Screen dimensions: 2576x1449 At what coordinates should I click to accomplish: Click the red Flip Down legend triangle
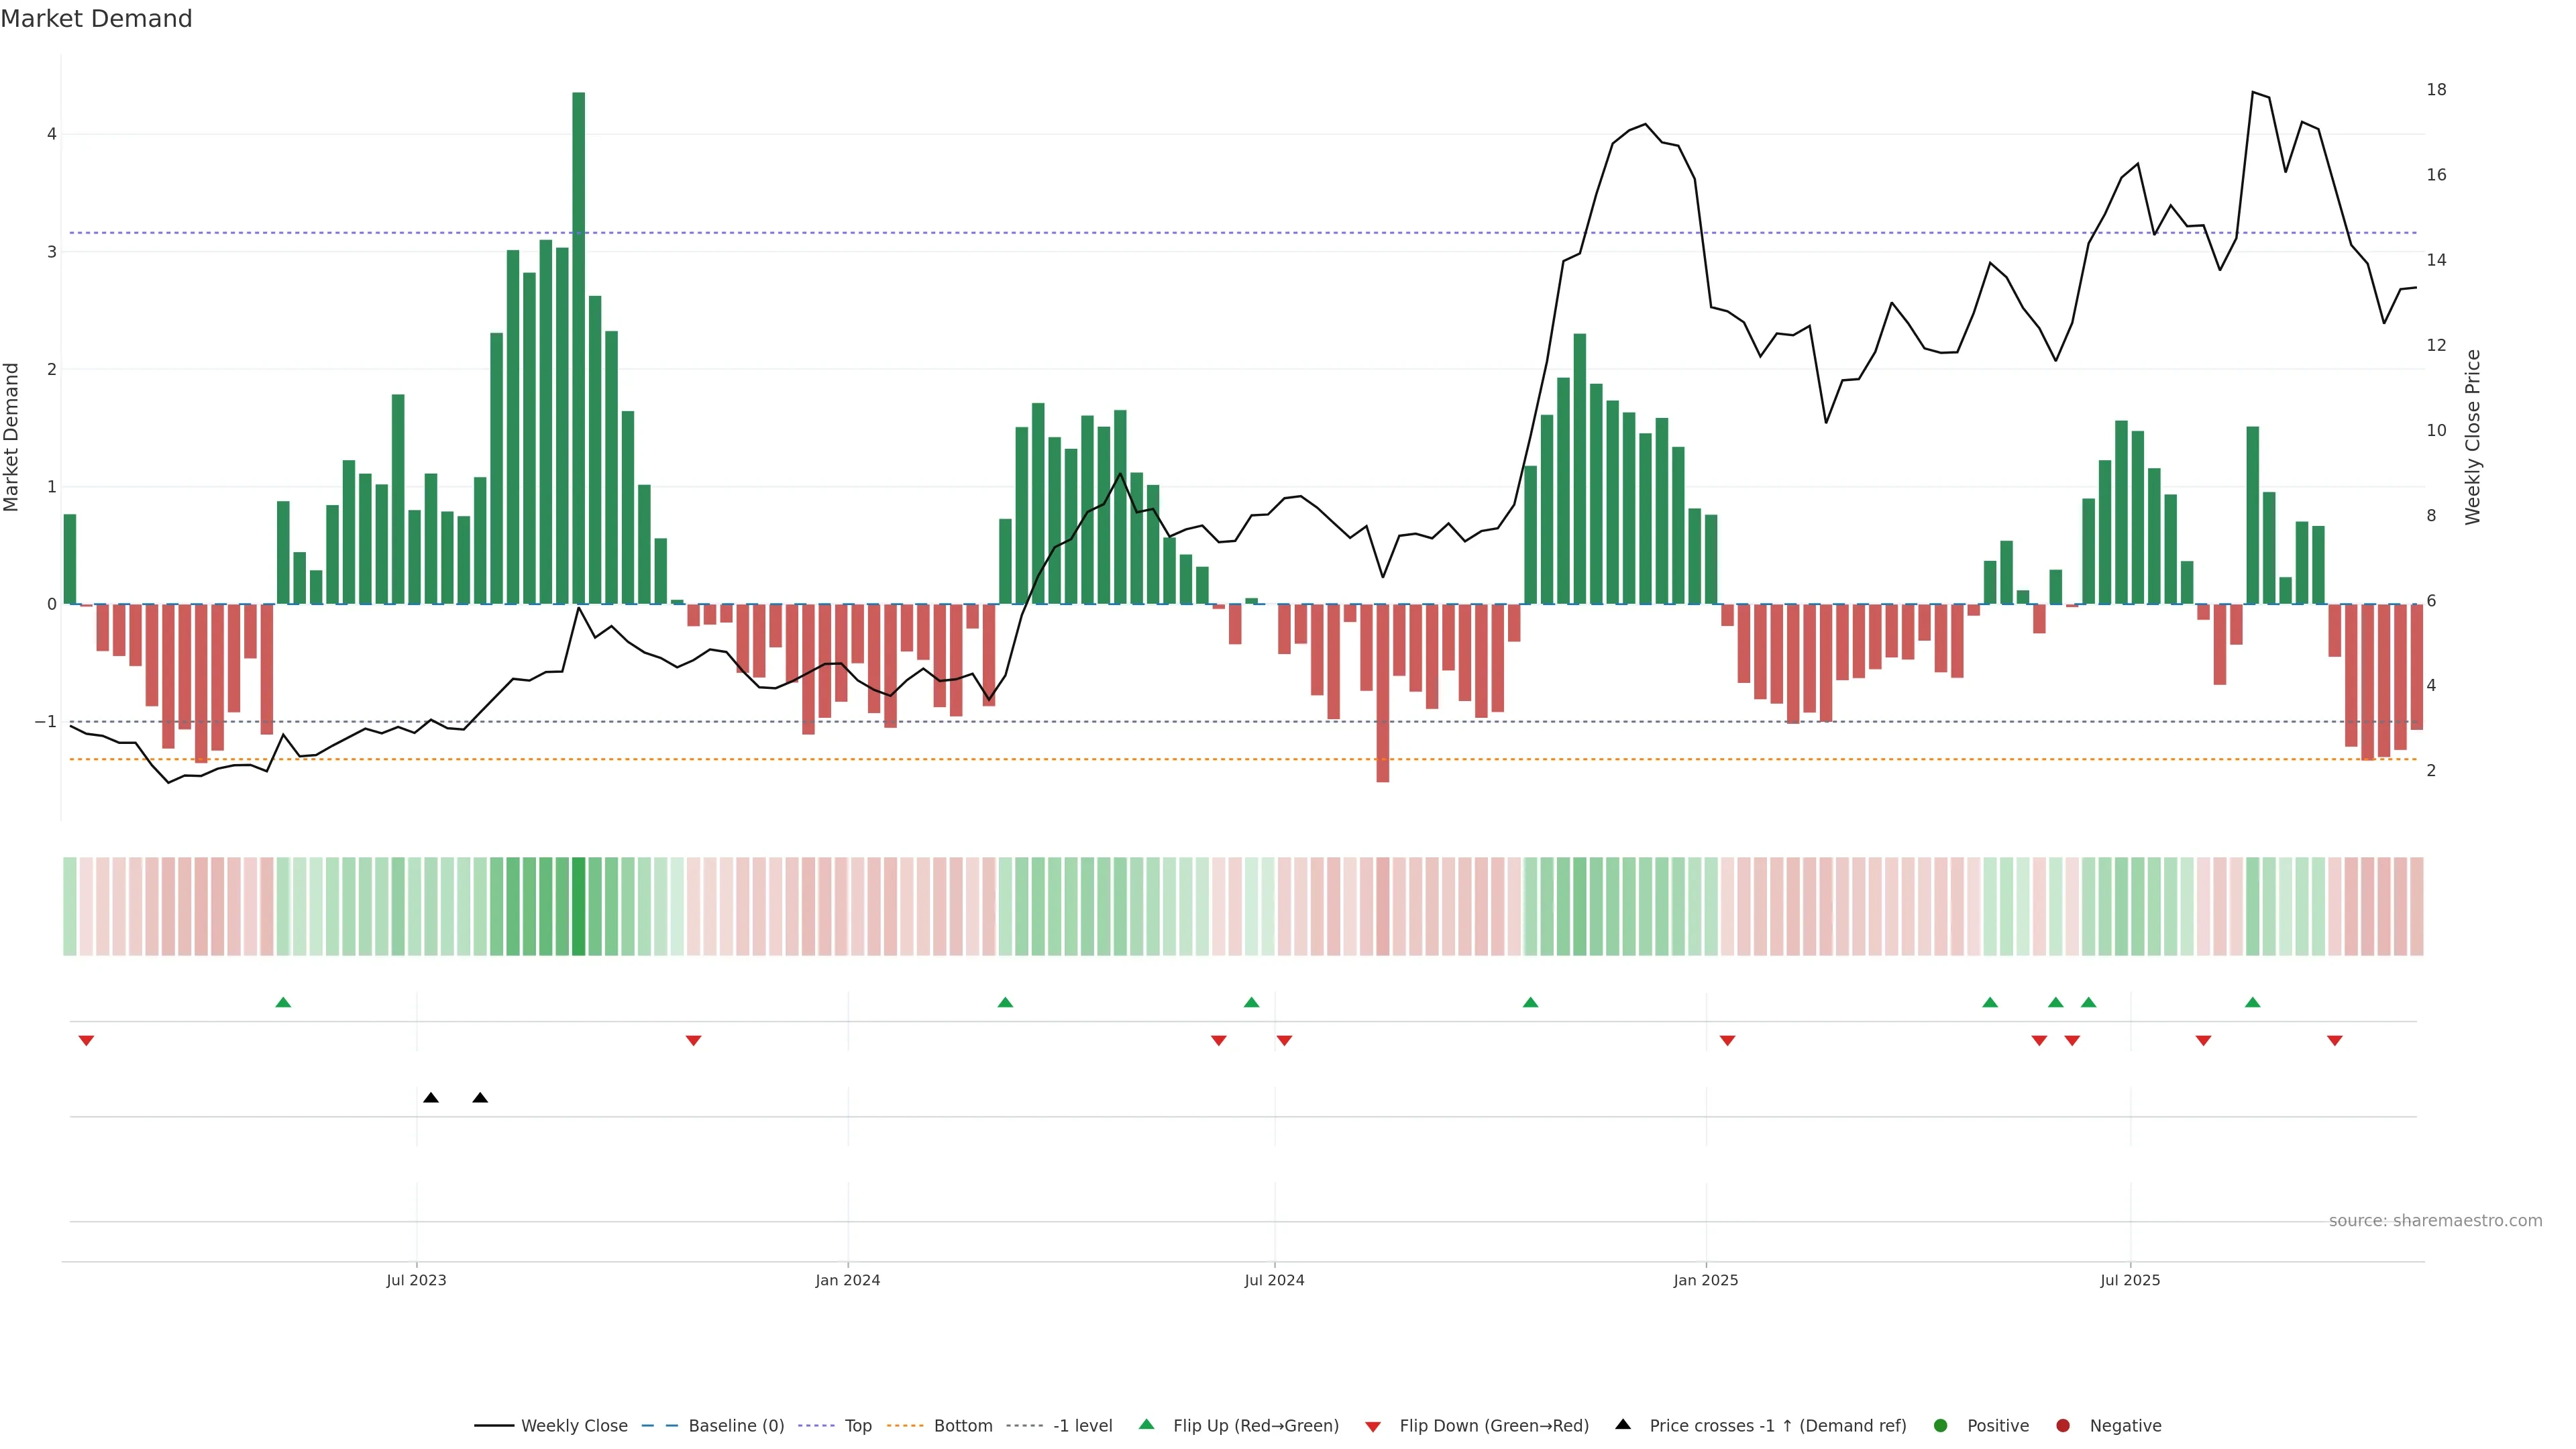pos(1373,1426)
